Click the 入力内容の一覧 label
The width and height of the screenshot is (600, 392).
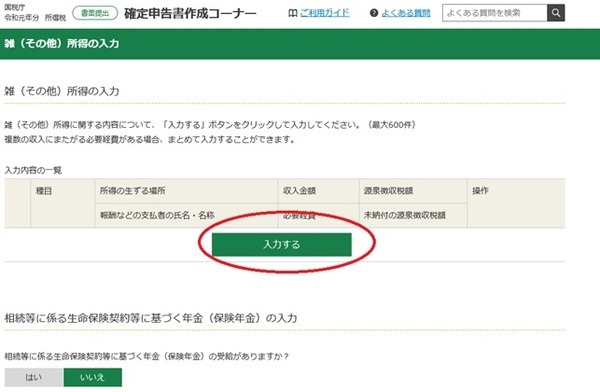click(x=33, y=170)
